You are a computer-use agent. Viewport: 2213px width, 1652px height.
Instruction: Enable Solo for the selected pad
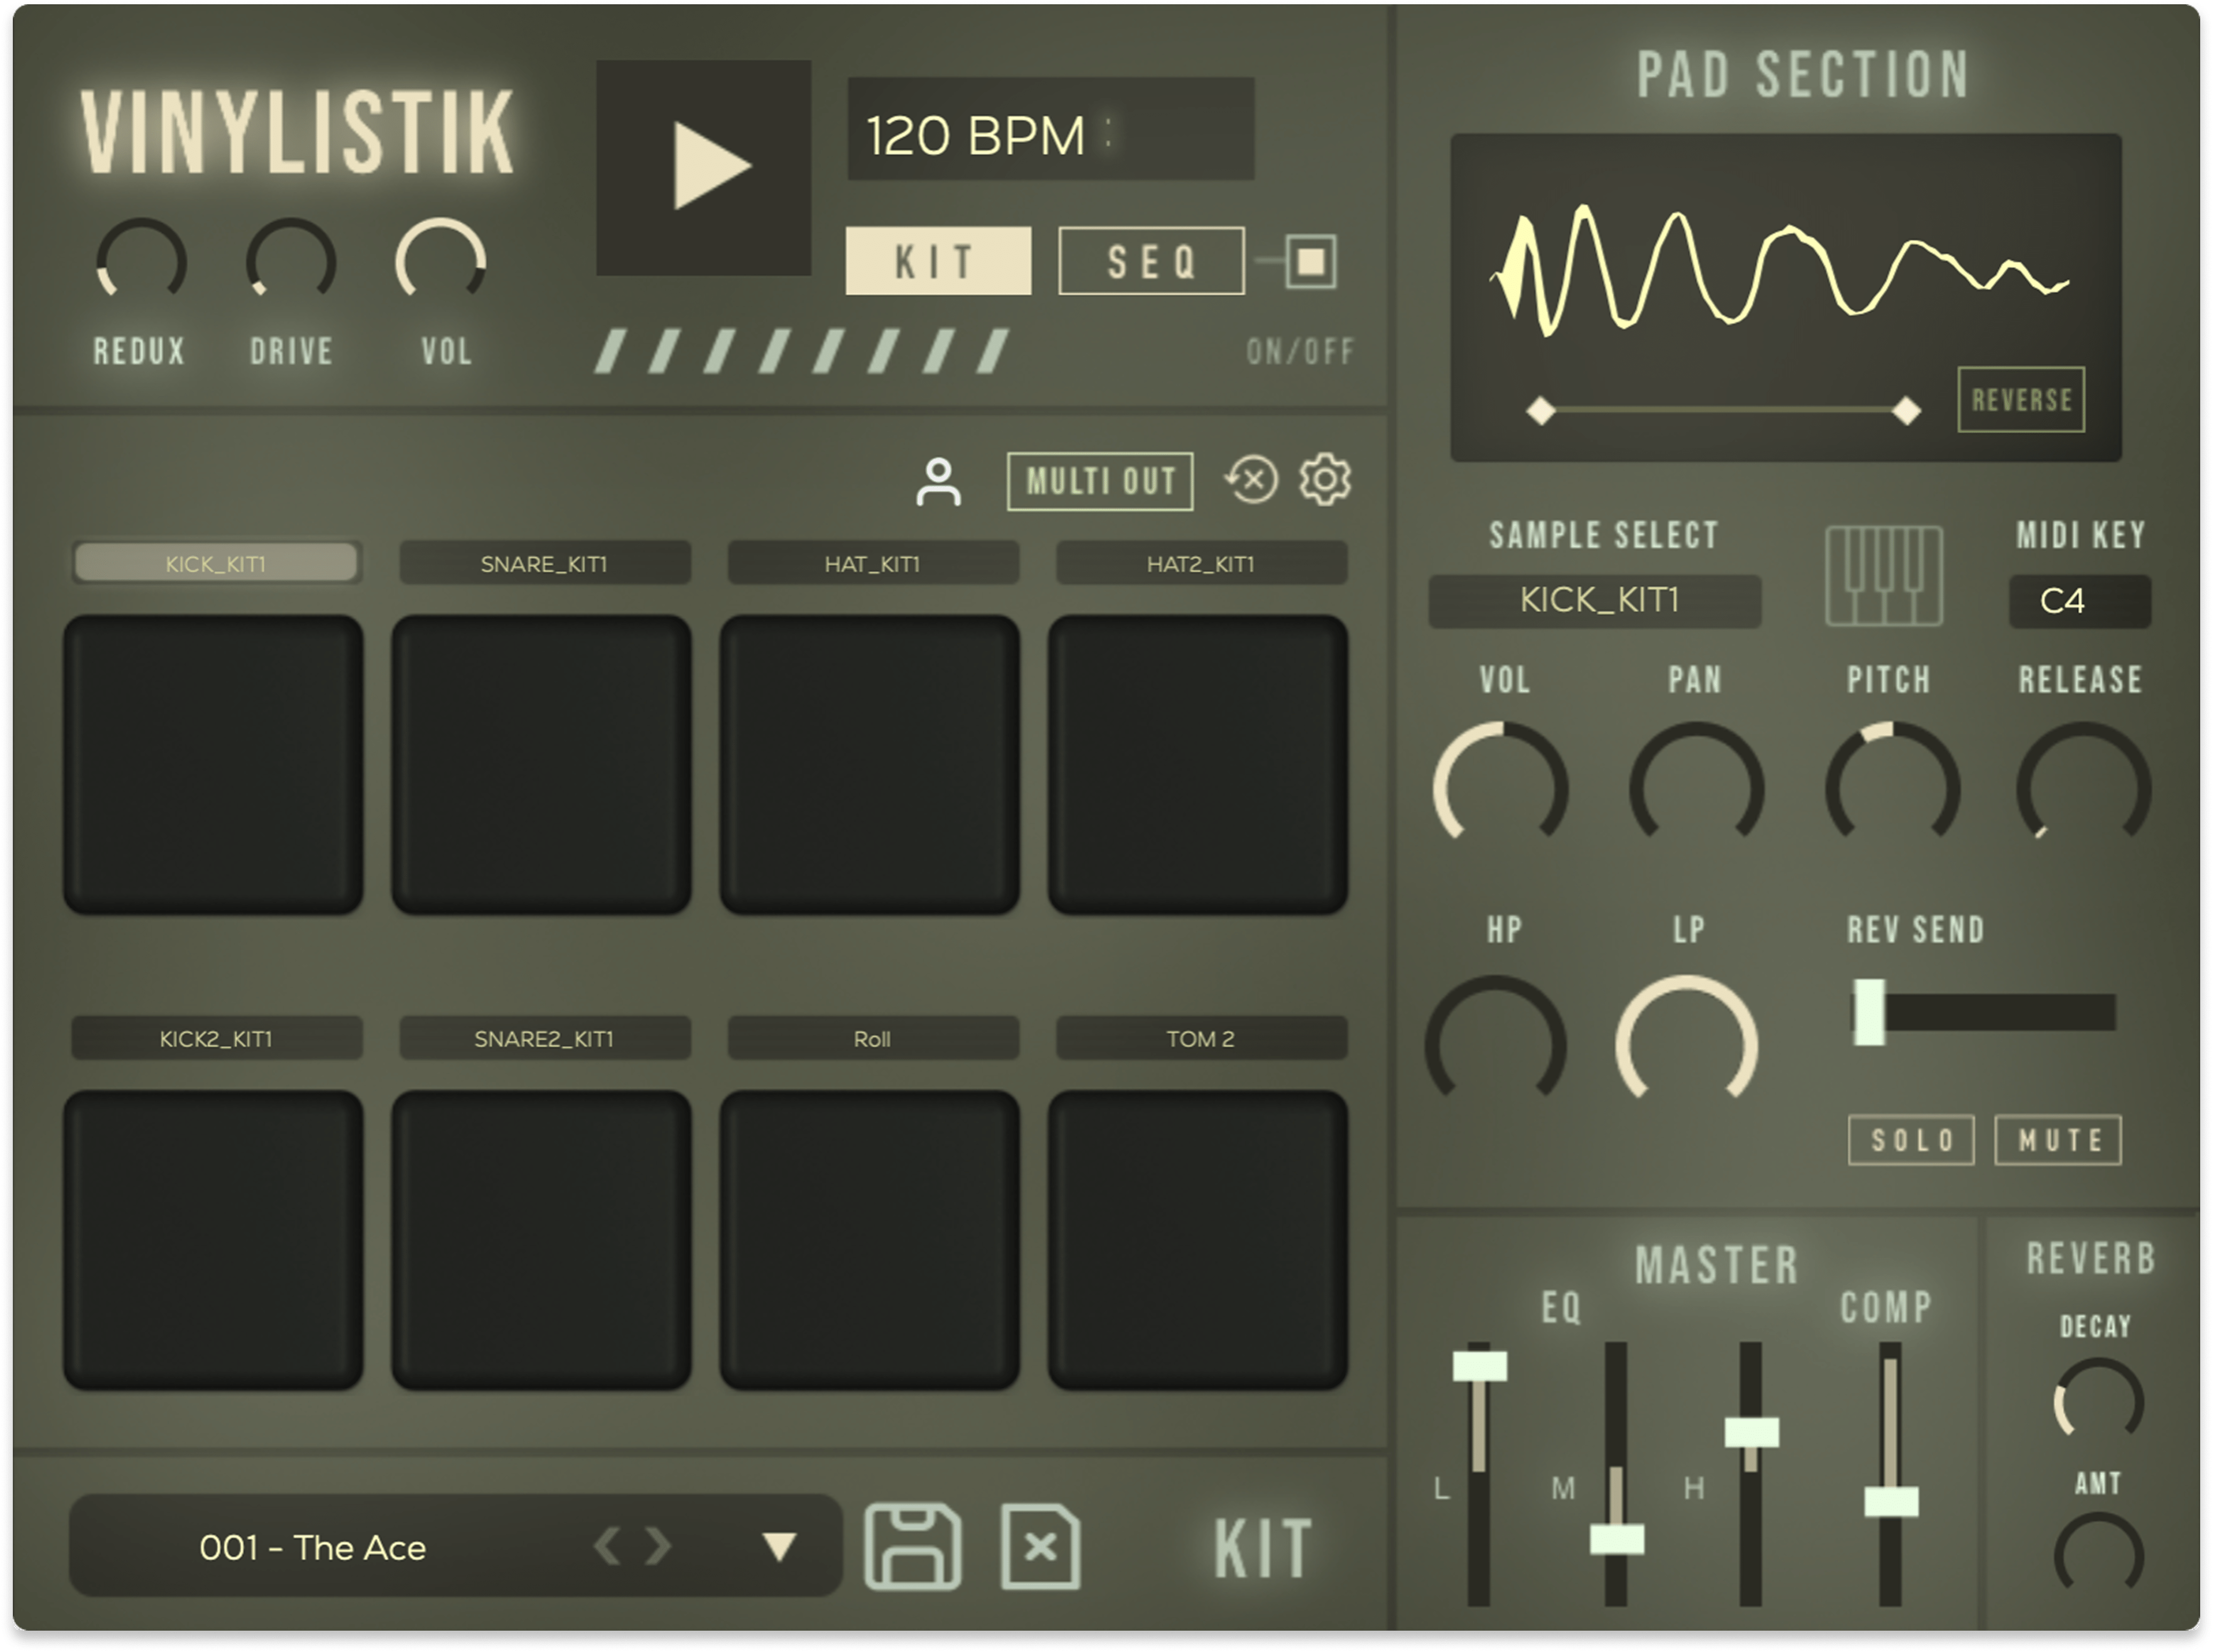coord(1911,1140)
